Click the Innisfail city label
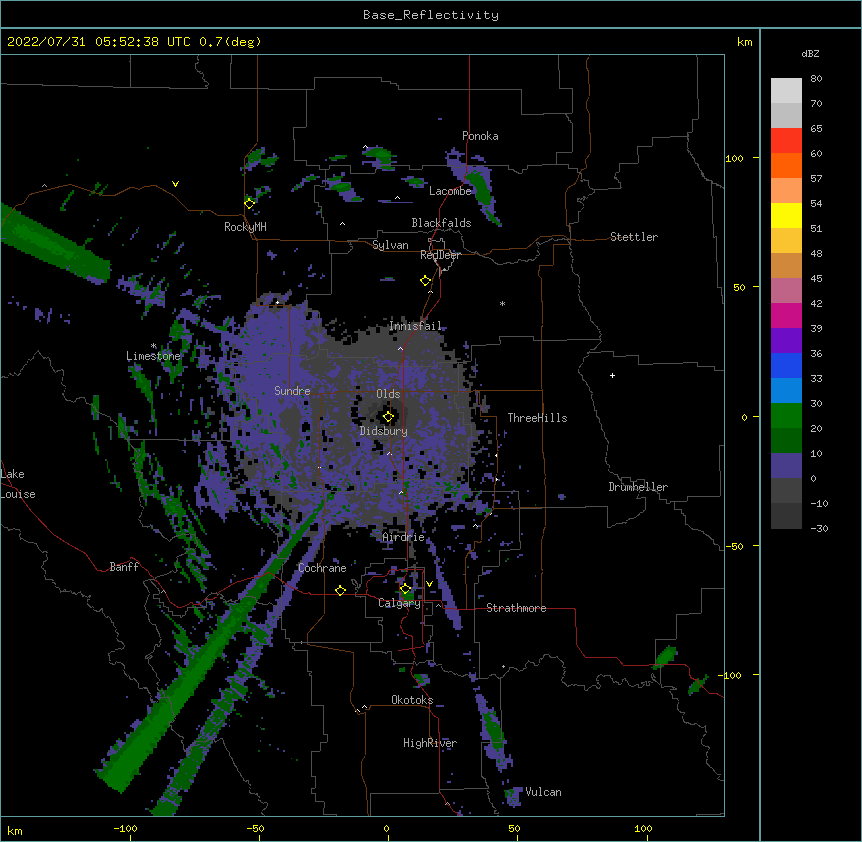Viewport: 862px width, 842px height. [415, 326]
